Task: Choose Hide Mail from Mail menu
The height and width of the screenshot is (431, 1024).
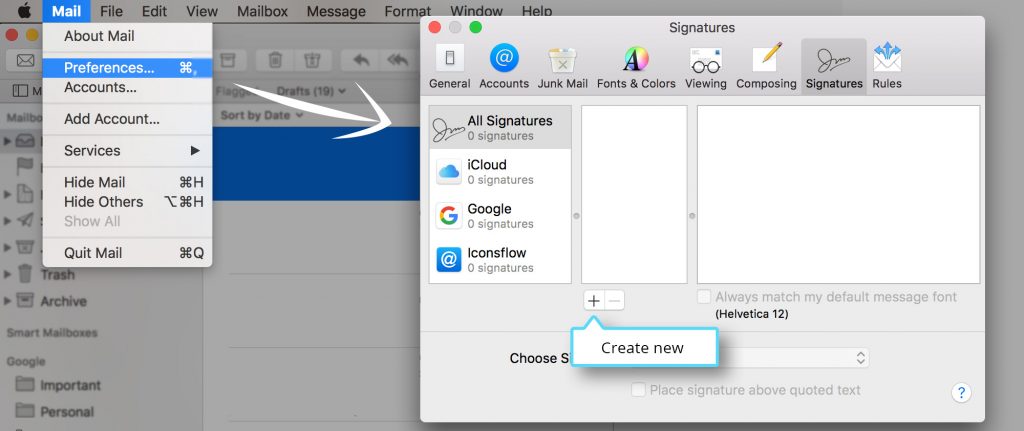Action: click(127, 182)
